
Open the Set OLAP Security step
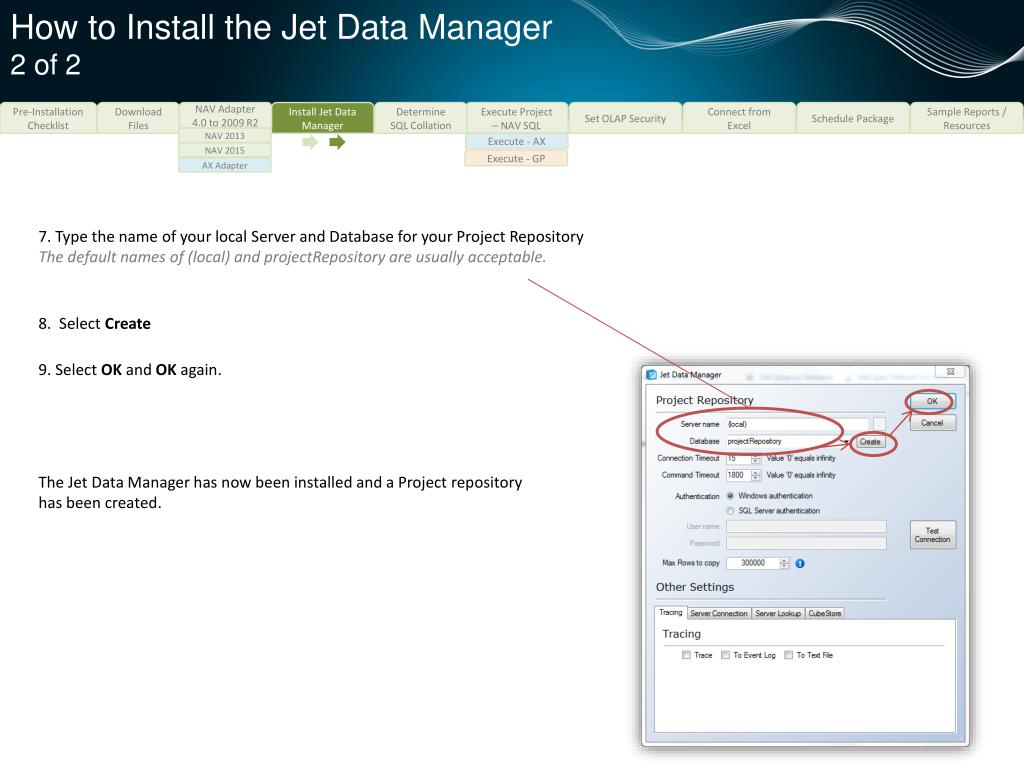tap(625, 118)
